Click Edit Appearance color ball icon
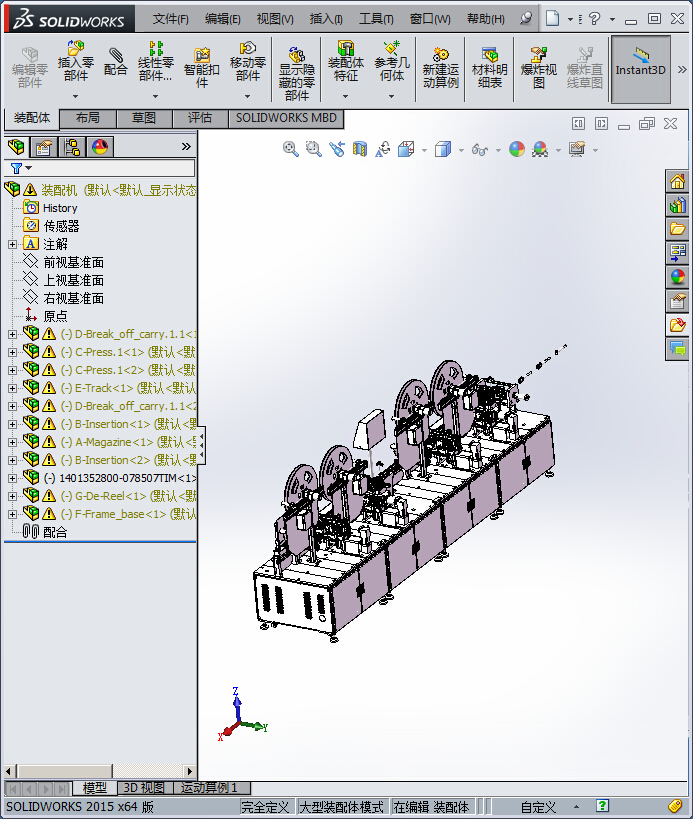The image size is (693, 819). point(516,149)
